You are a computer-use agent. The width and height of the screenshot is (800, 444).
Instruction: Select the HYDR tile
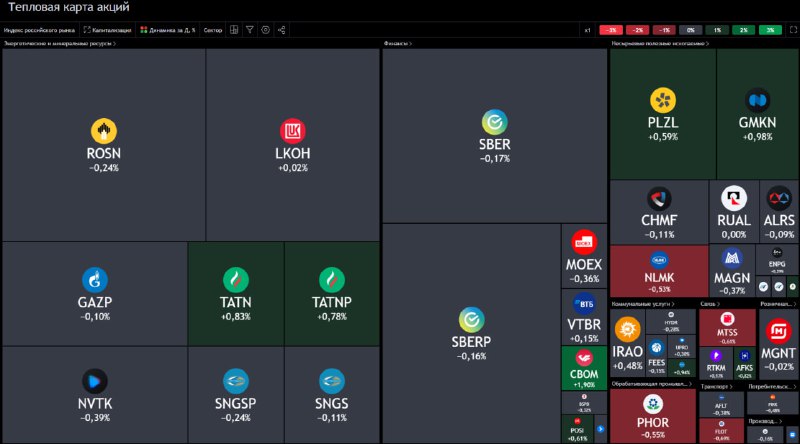pos(671,322)
